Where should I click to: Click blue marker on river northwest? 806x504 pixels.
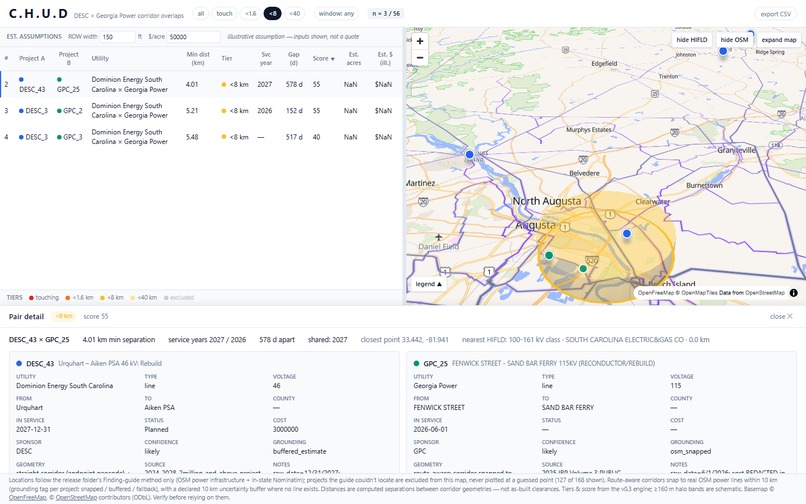tap(469, 154)
